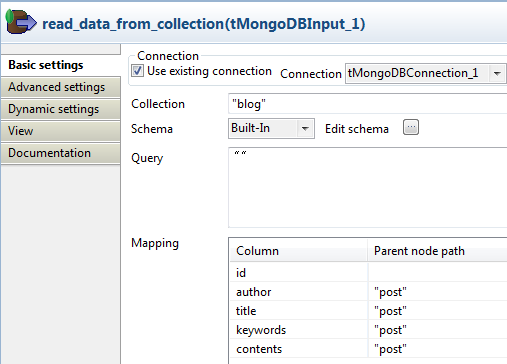Viewport: 507px width, 364px height.
Task: Open Dynamic settings tab
Action: 60,109
